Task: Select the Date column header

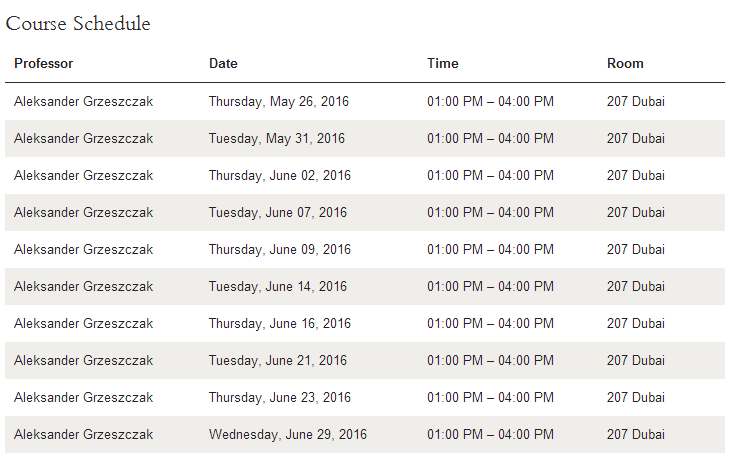Action: [223, 63]
